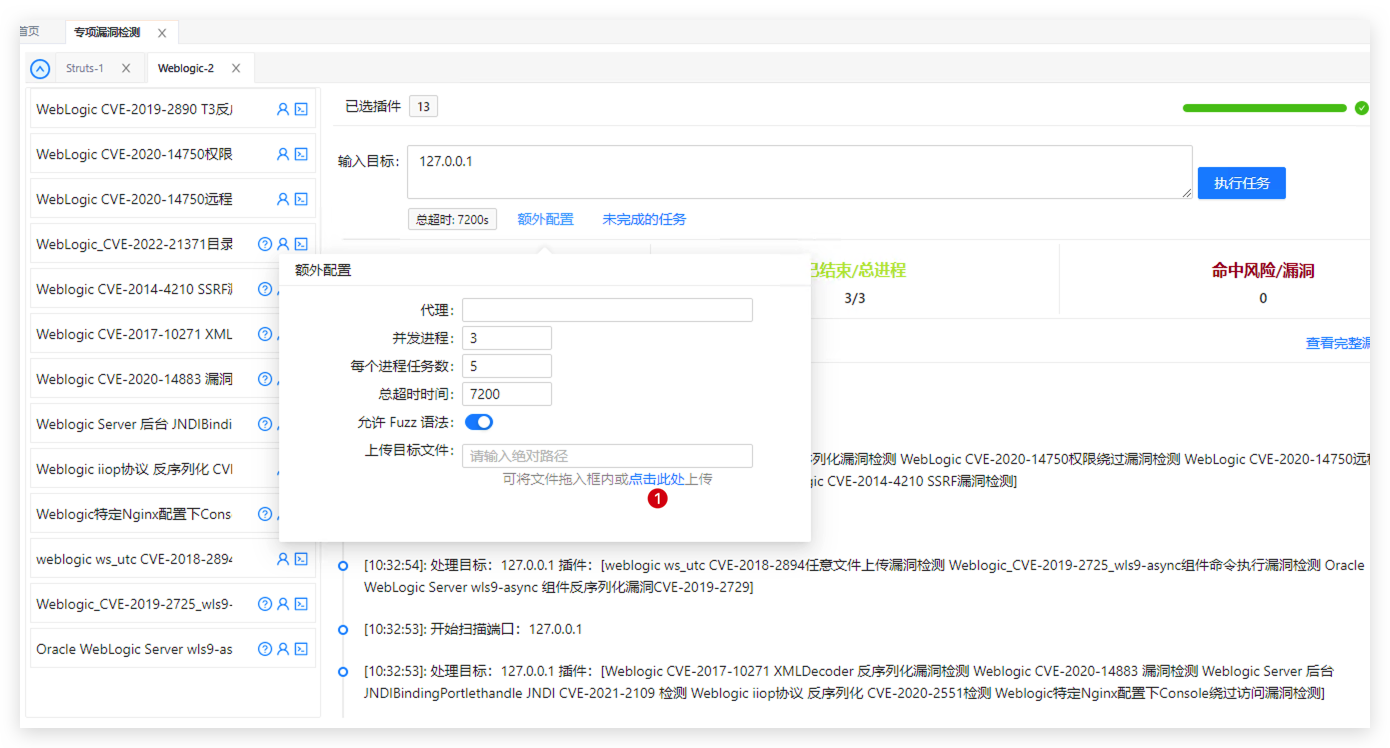This screenshot has height=748, width=1390.
Task: Click user icon for WebLogic CVE-2020-14750权限
Action: [283, 155]
